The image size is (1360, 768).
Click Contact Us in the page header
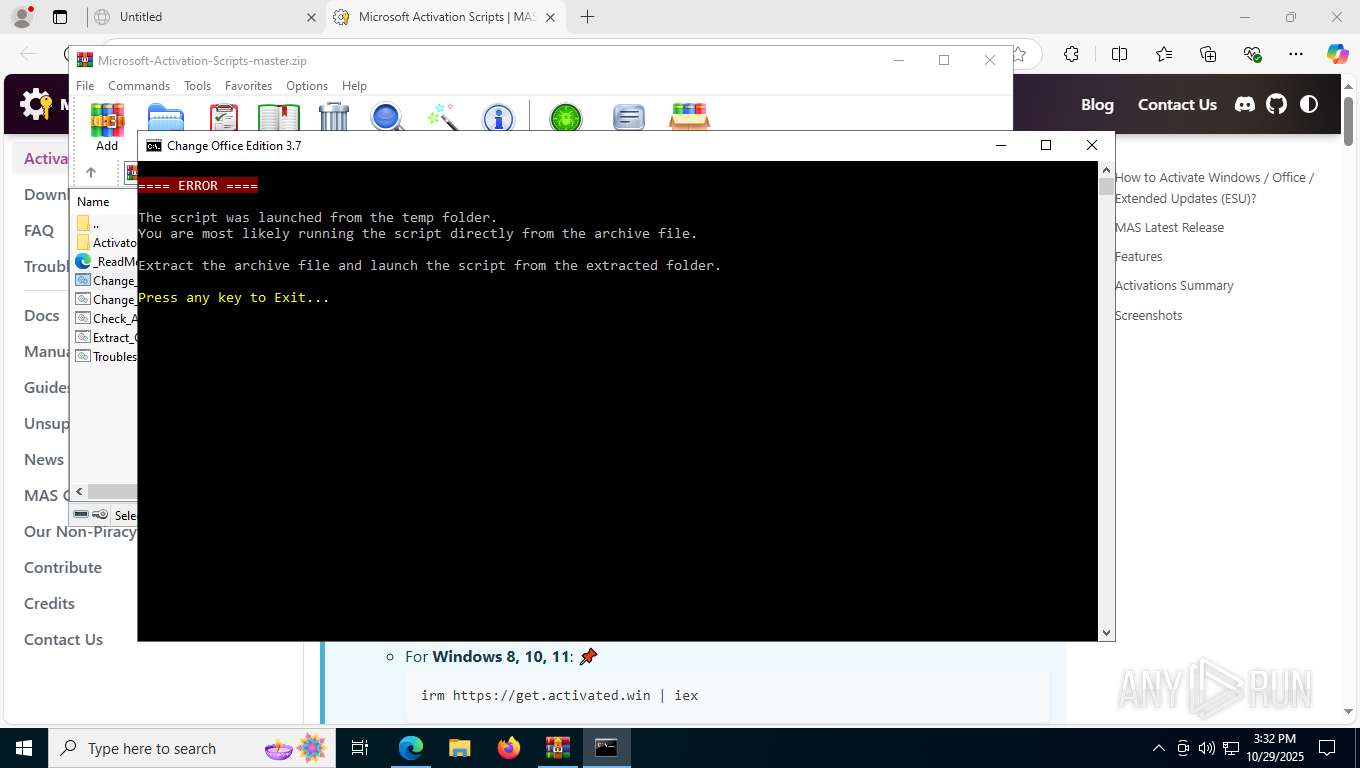click(1177, 104)
